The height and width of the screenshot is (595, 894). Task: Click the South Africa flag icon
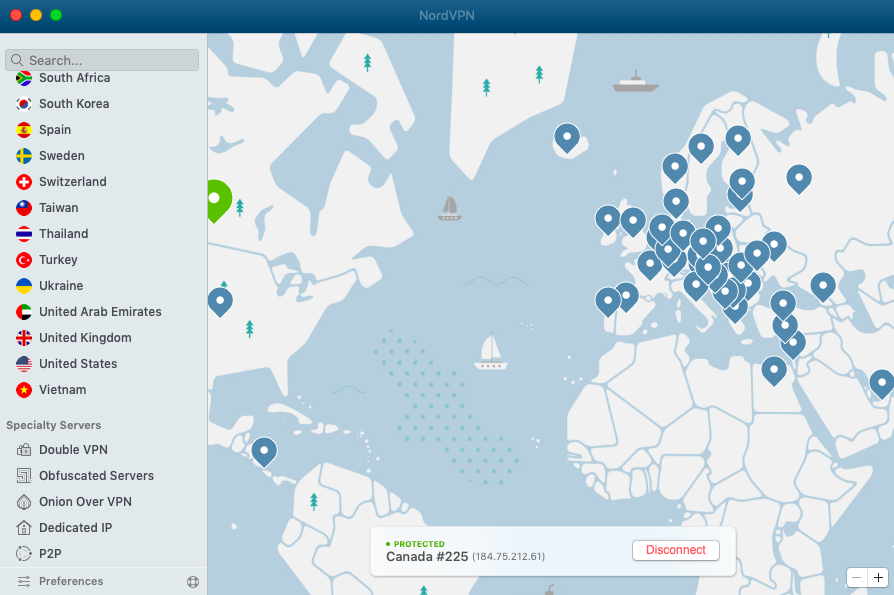point(24,78)
